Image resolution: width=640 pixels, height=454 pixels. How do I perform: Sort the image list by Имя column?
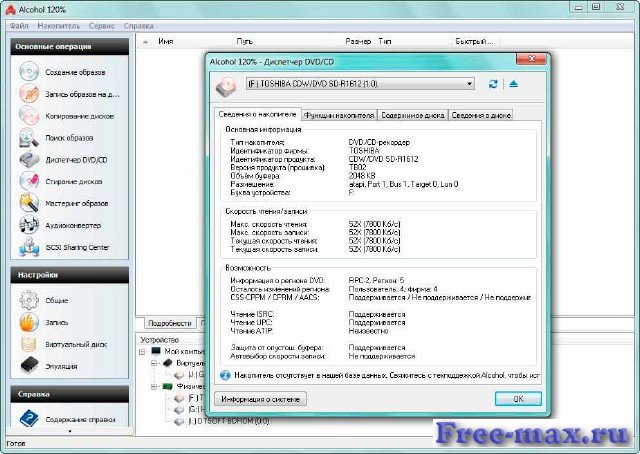point(166,41)
